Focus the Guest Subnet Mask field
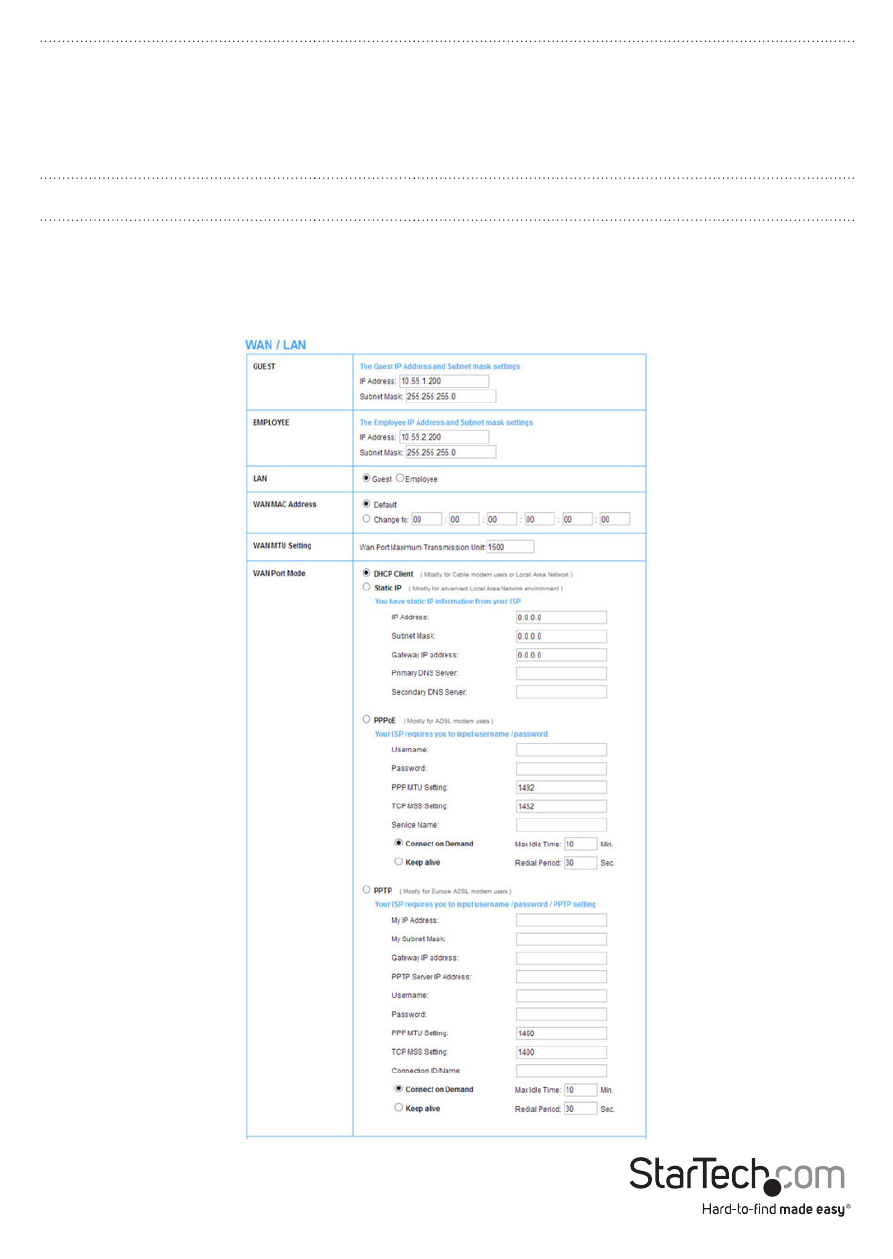893x1259 pixels. 450,396
